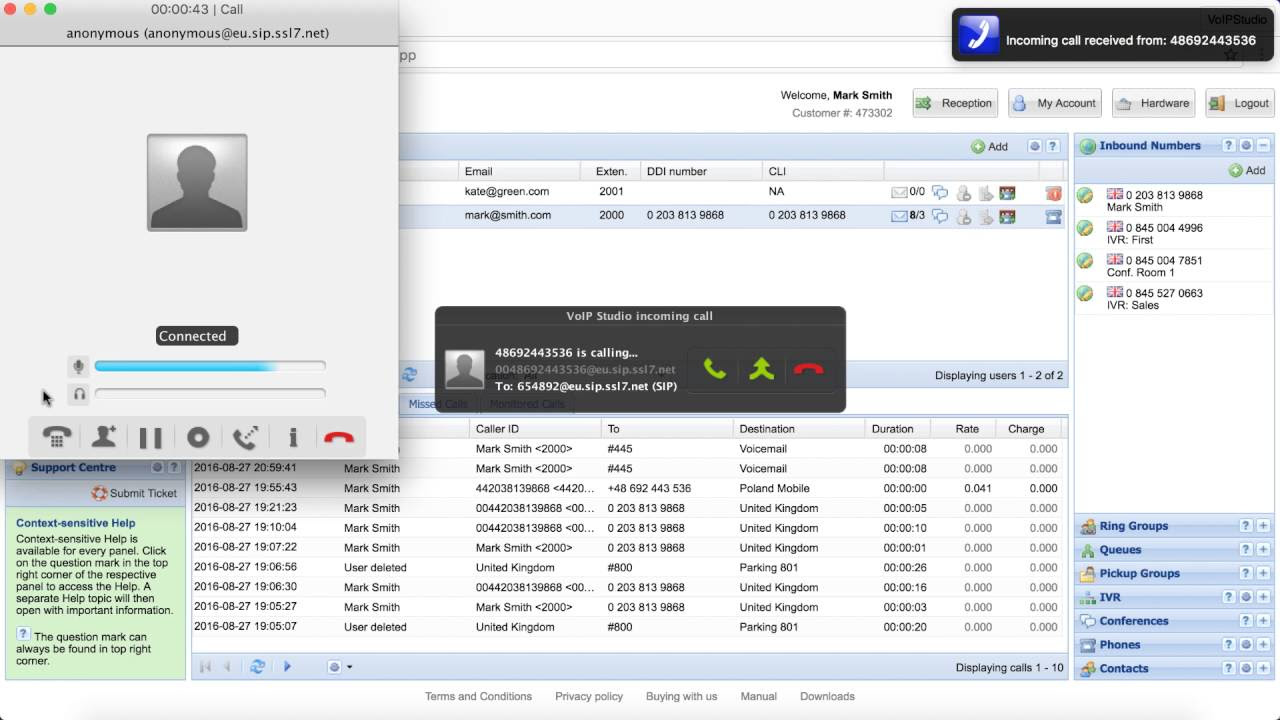Put the connected call on hold
The height and width of the screenshot is (720, 1280).
coord(150,437)
